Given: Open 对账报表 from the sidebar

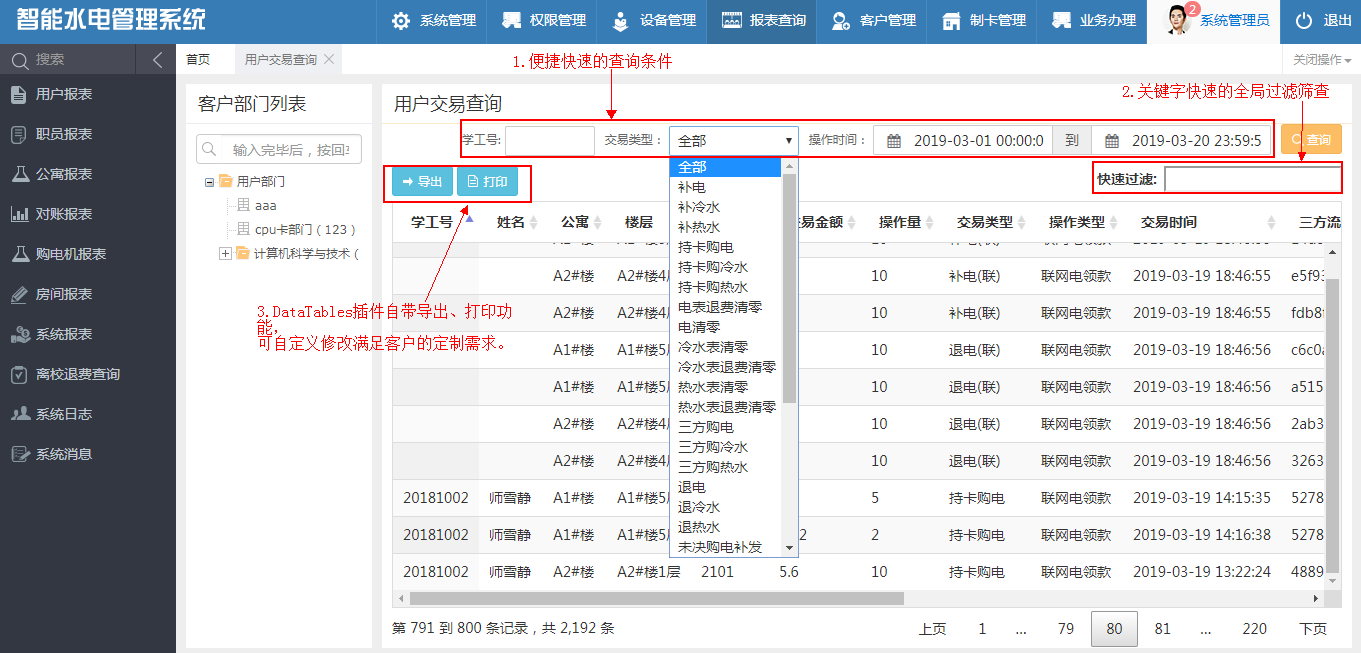Looking at the screenshot, I should pyautogui.click(x=62, y=213).
